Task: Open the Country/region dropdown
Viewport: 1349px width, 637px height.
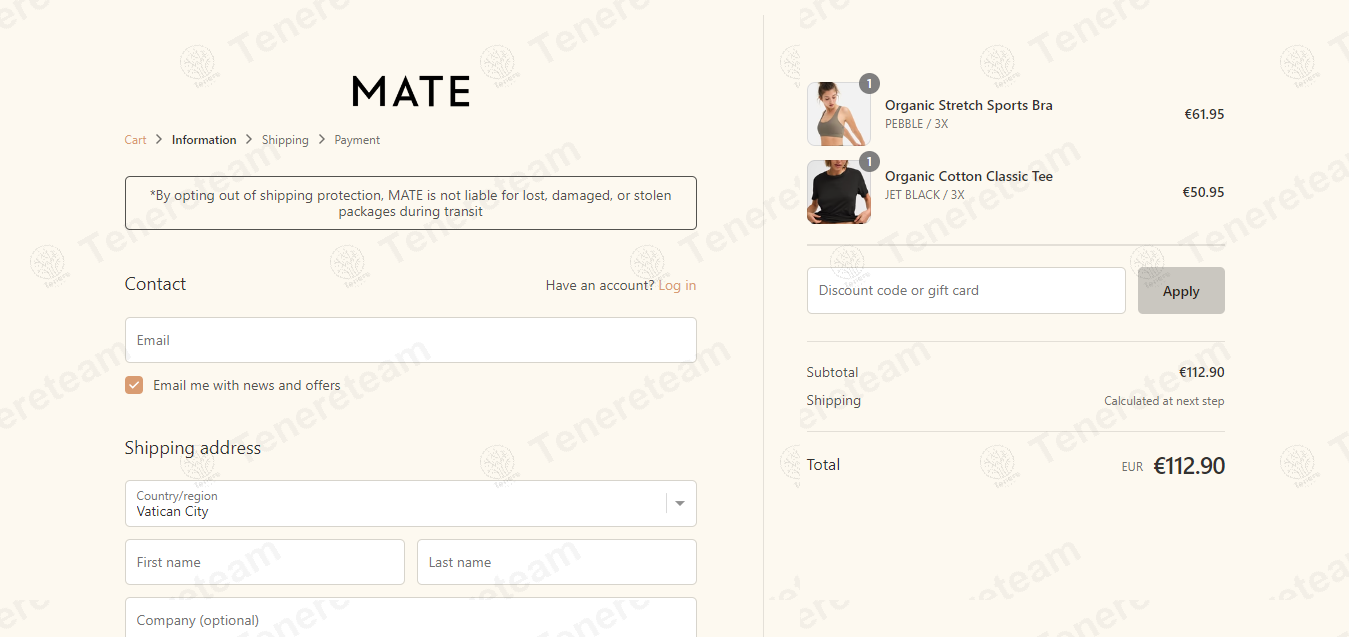Action: (410, 503)
